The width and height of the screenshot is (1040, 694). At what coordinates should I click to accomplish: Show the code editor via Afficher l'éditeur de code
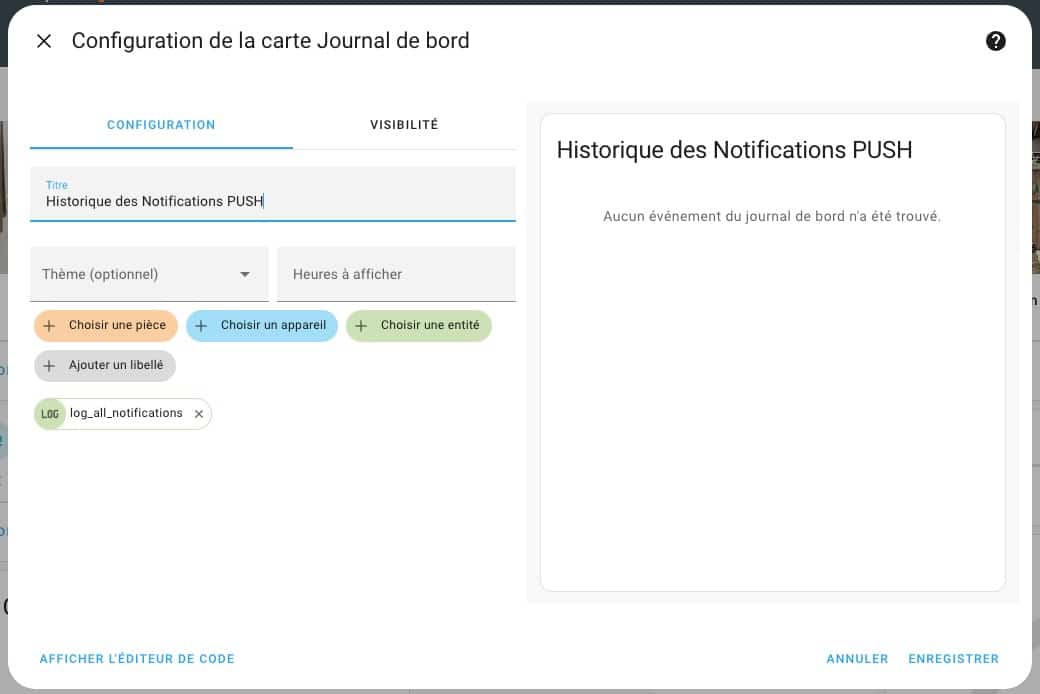click(137, 659)
